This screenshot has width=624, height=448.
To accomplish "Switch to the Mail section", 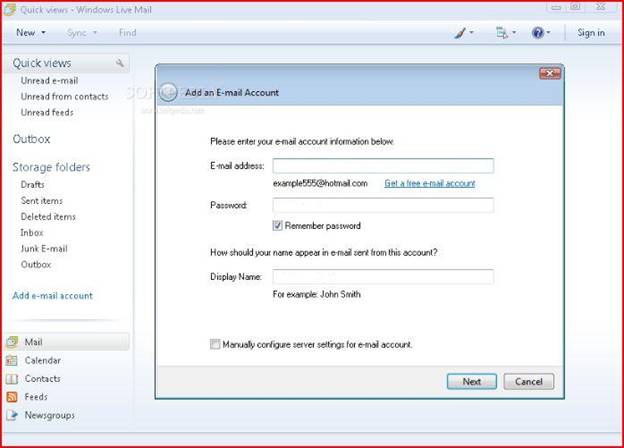I will tap(67, 342).
